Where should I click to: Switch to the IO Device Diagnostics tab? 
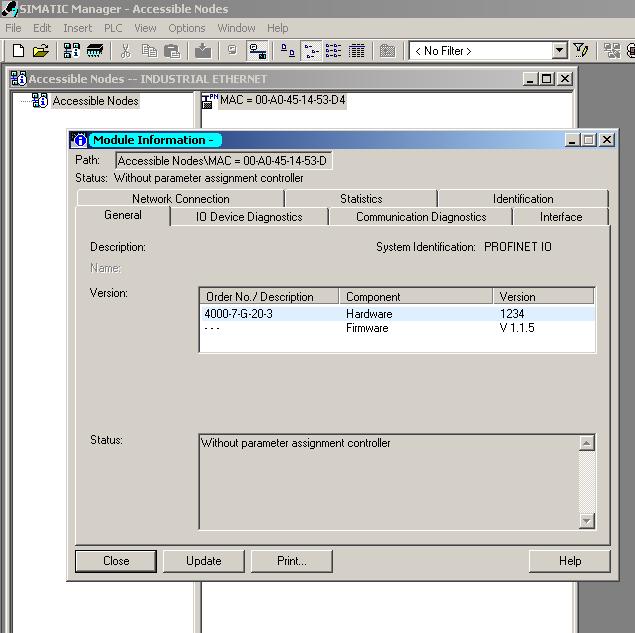point(249,217)
